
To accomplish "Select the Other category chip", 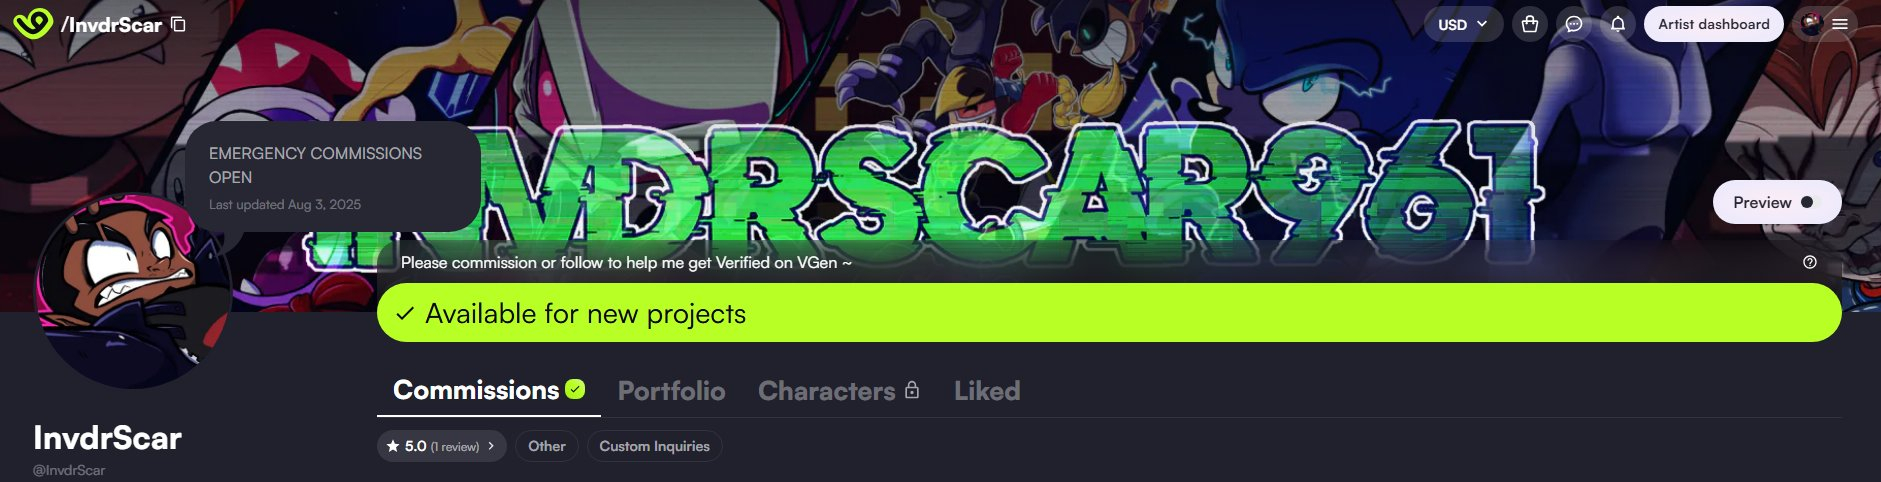I will tap(547, 446).
